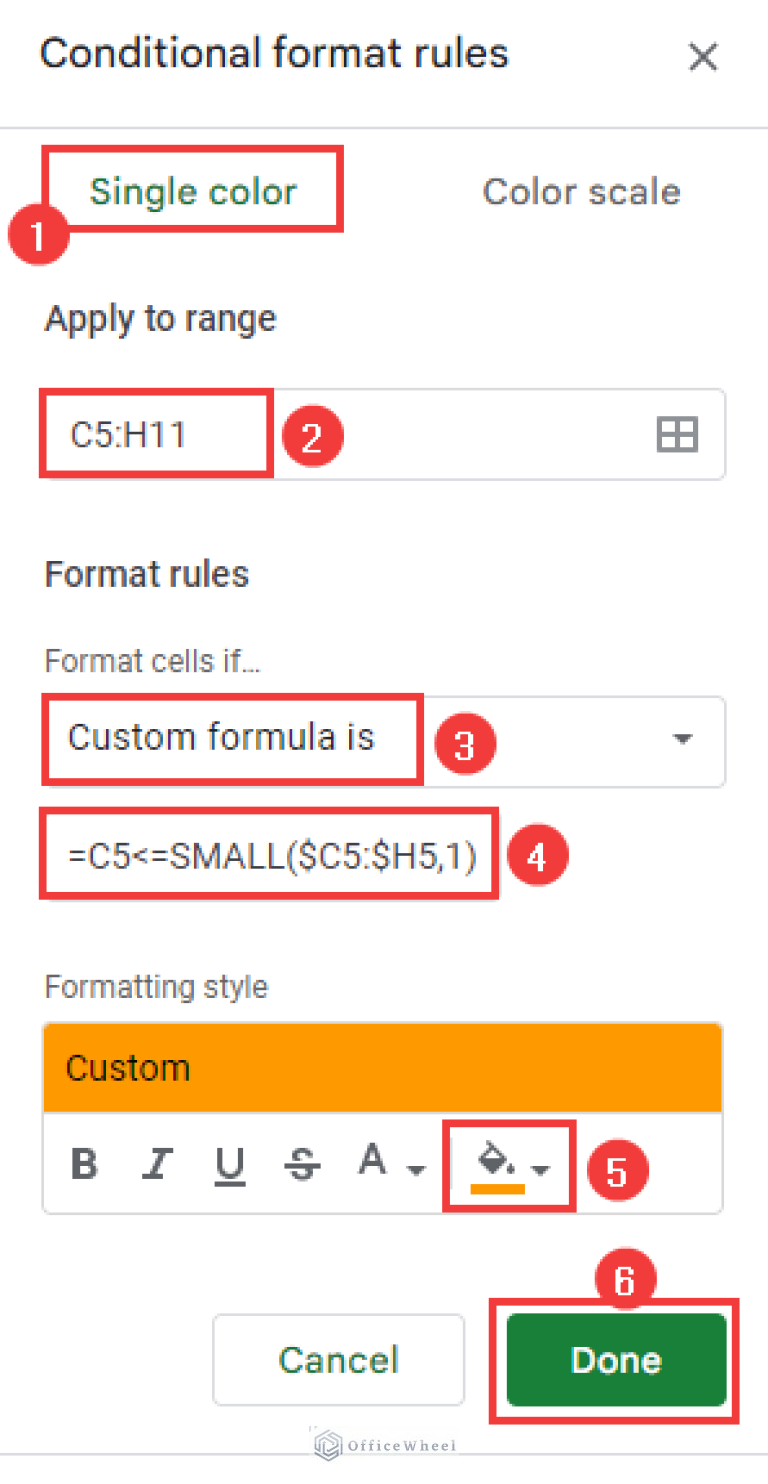Click the SMALL formula input box
768x1484 pixels.
coord(270,856)
